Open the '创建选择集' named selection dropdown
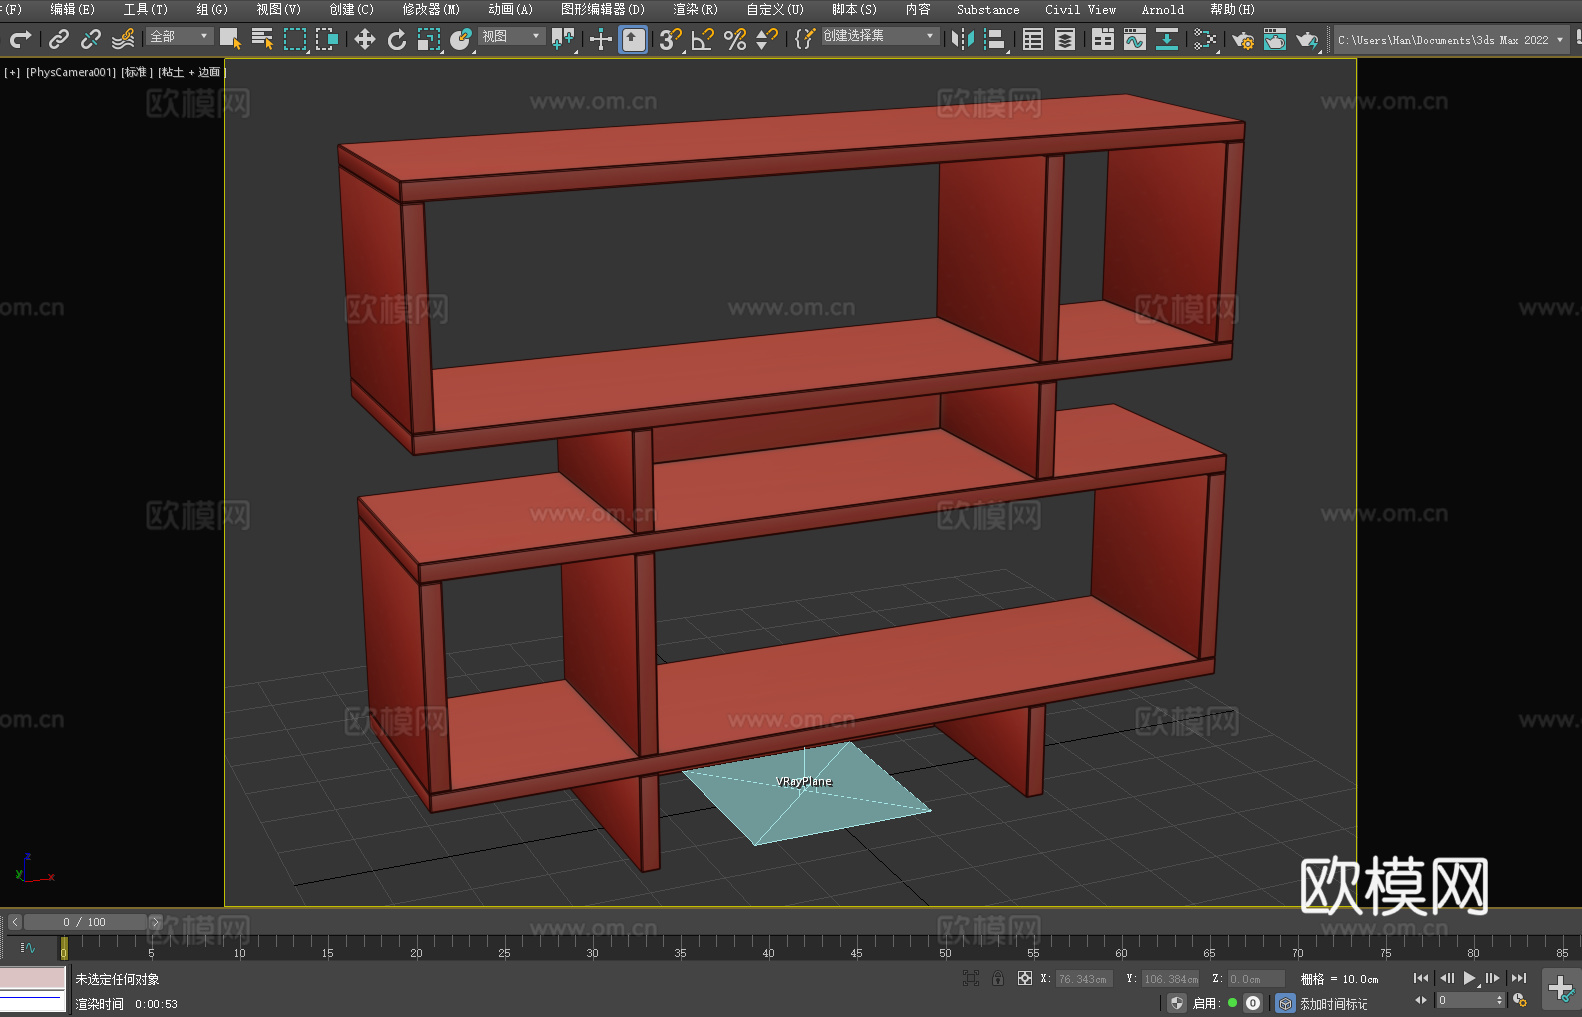 coord(880,36)
